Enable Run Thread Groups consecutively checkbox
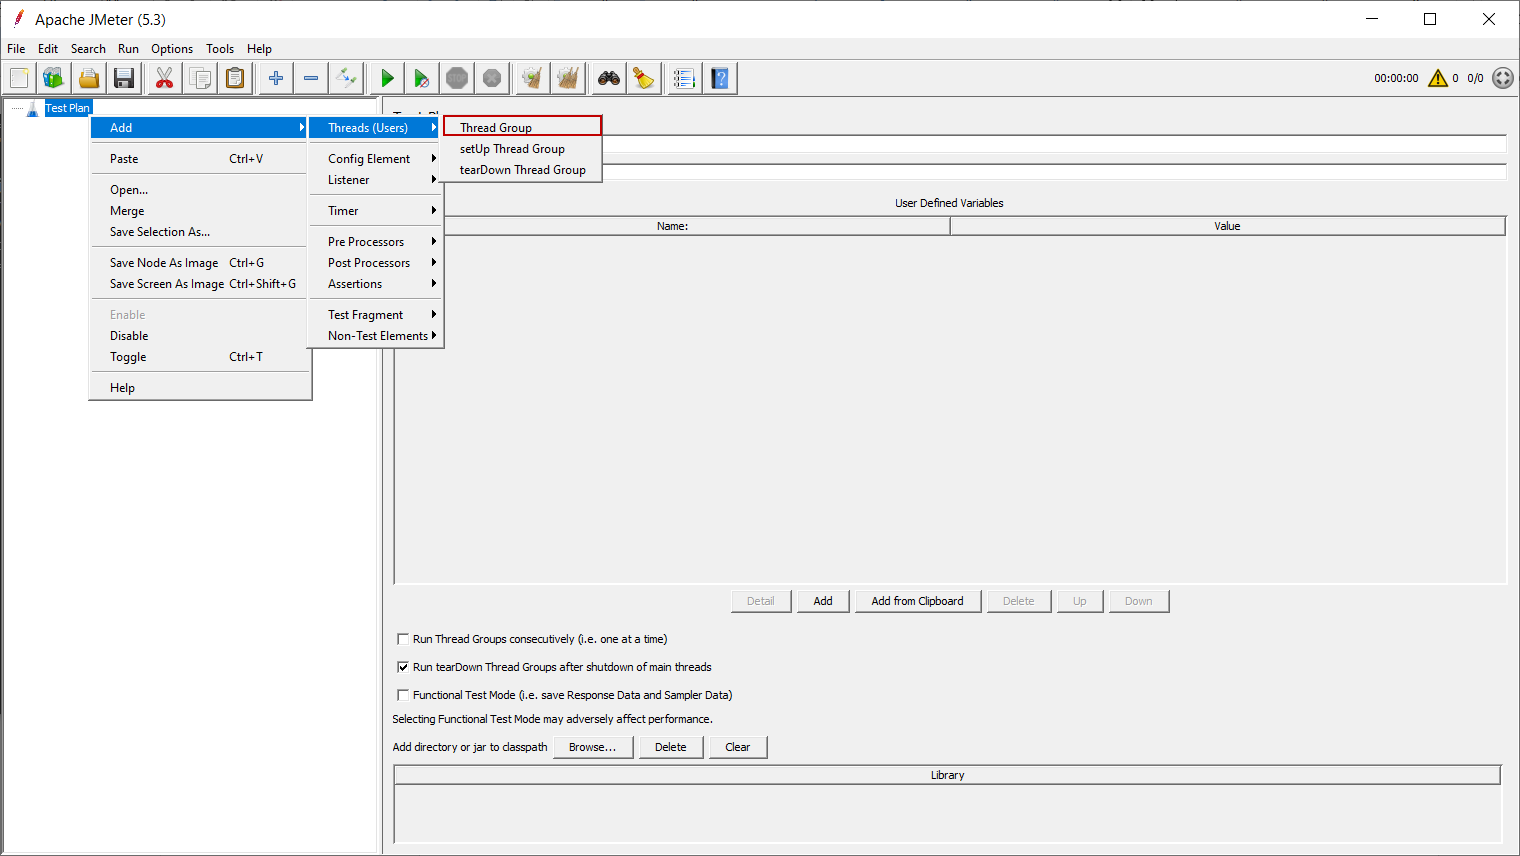The width and height of the screenshot is (1520, 856). click(x=403, y=639)
